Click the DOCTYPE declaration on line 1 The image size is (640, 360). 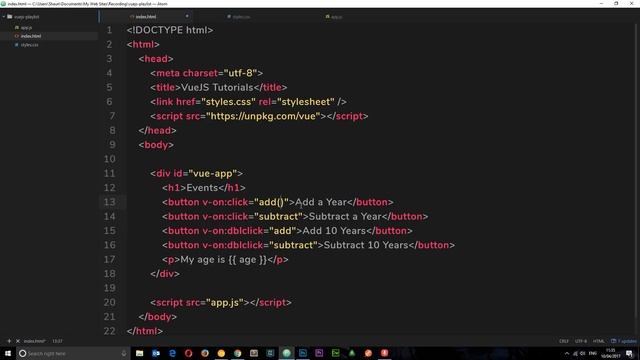pos(170,30)
